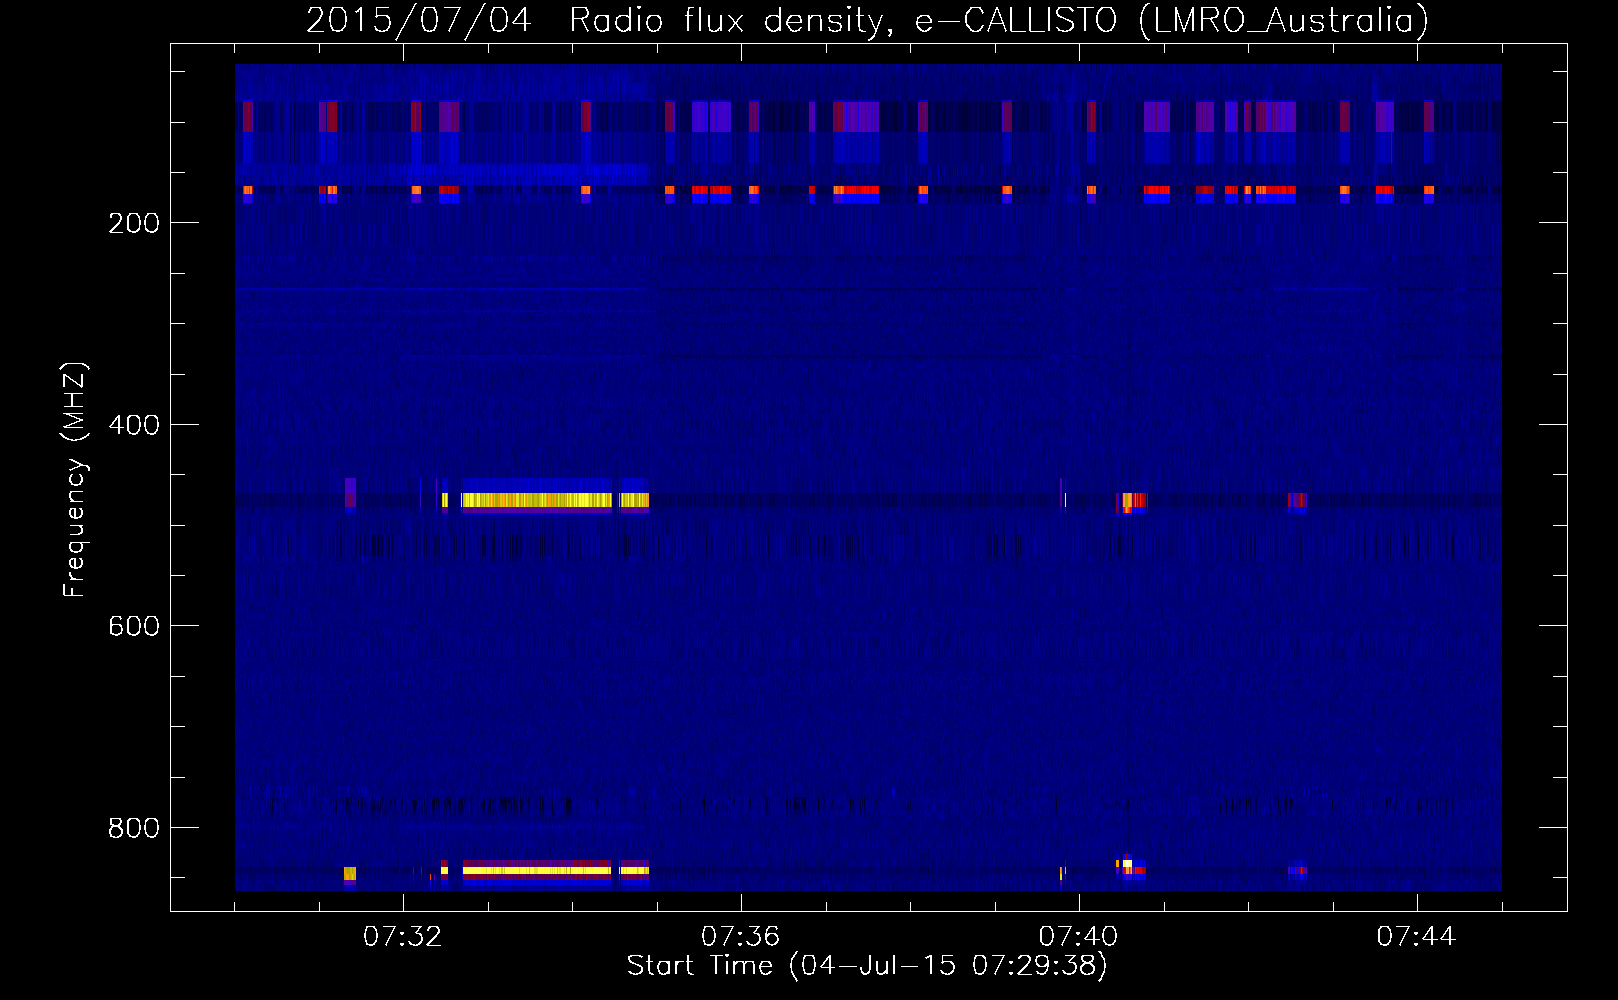Click the 600 frequency tick label
Viewport: 1618px width, 1000px height.
[134, 626]
